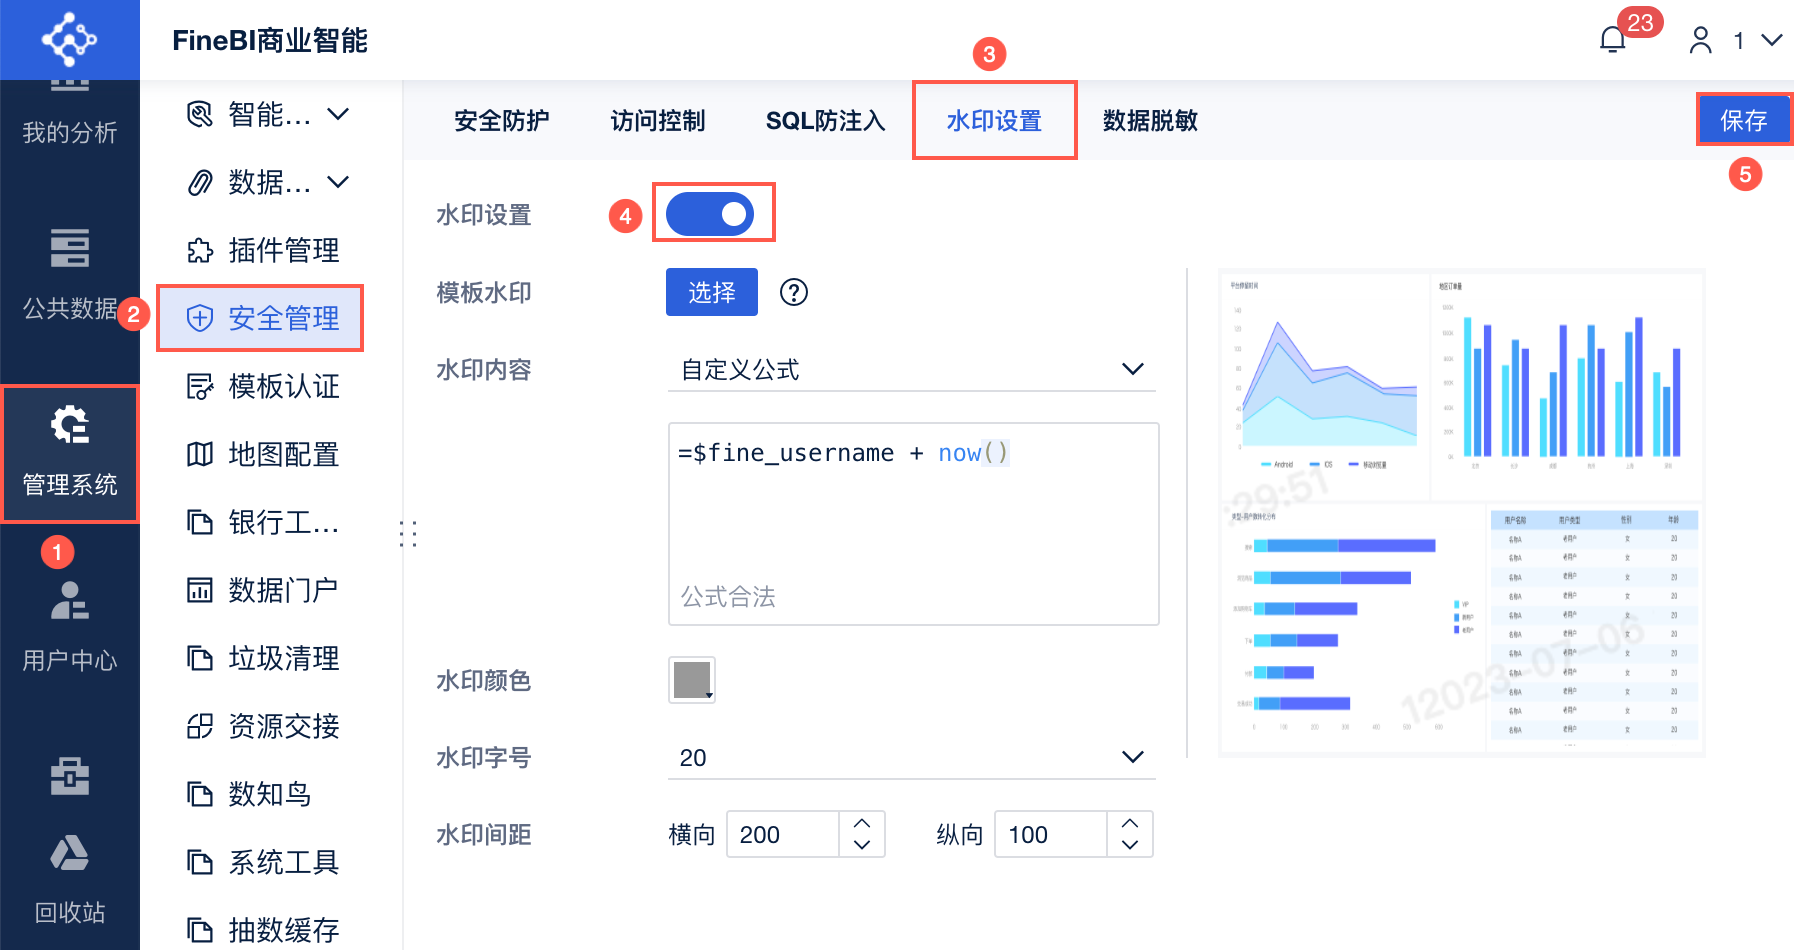This screenshot has width=1794, height=950.
Task: Click the 模板认证 icon
Action: pos(200,386)
